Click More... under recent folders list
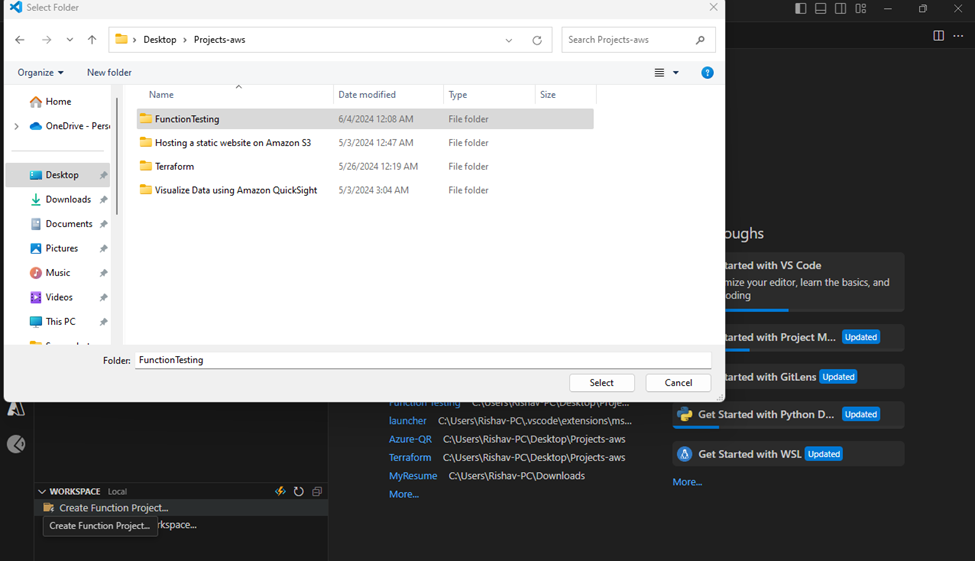The image size is (975, 561). click(x=404, y=494)
